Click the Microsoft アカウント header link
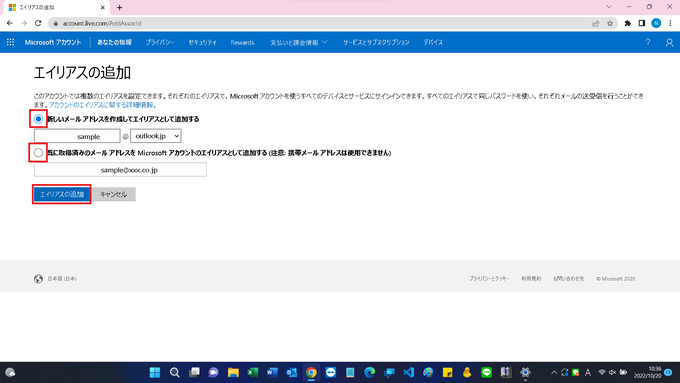 [x=53, y=43]
